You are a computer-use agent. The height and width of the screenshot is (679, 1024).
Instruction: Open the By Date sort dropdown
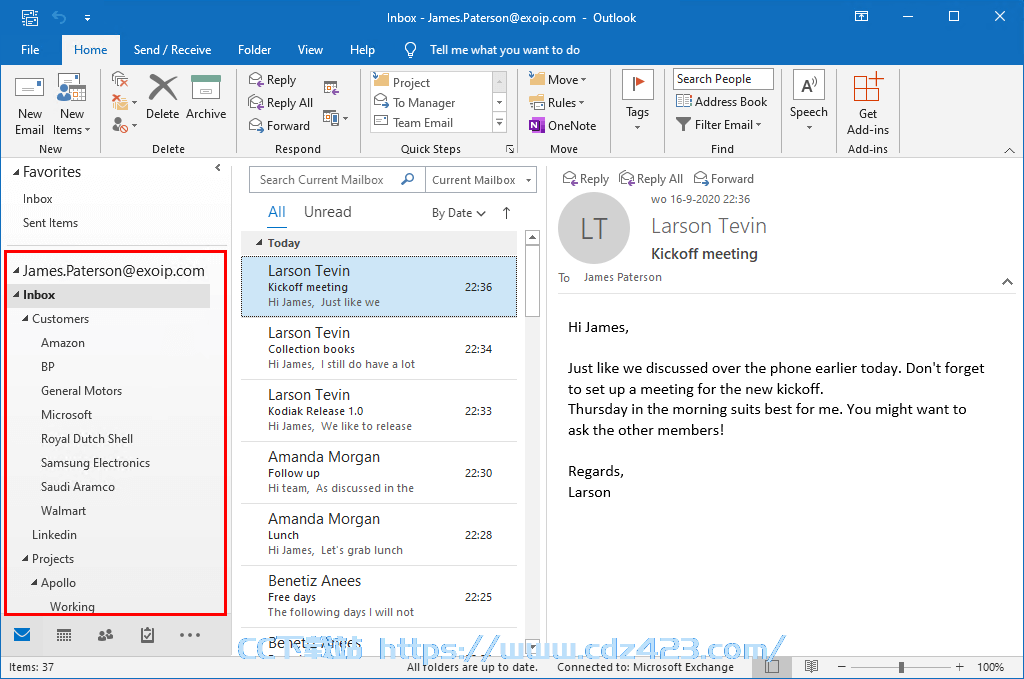click(458, 213)
